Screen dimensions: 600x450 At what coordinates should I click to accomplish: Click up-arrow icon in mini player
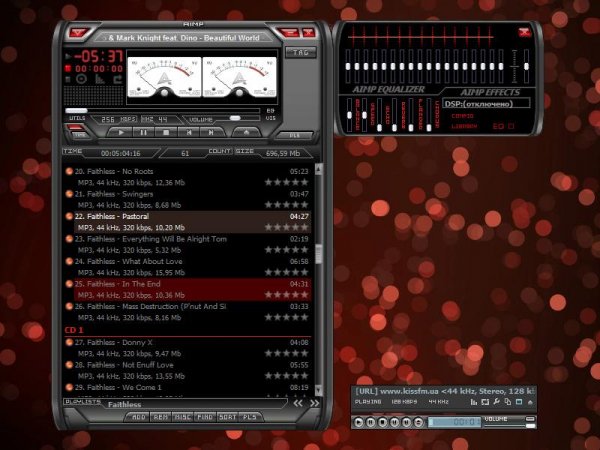pyautogui.click(x=530, y=402)
